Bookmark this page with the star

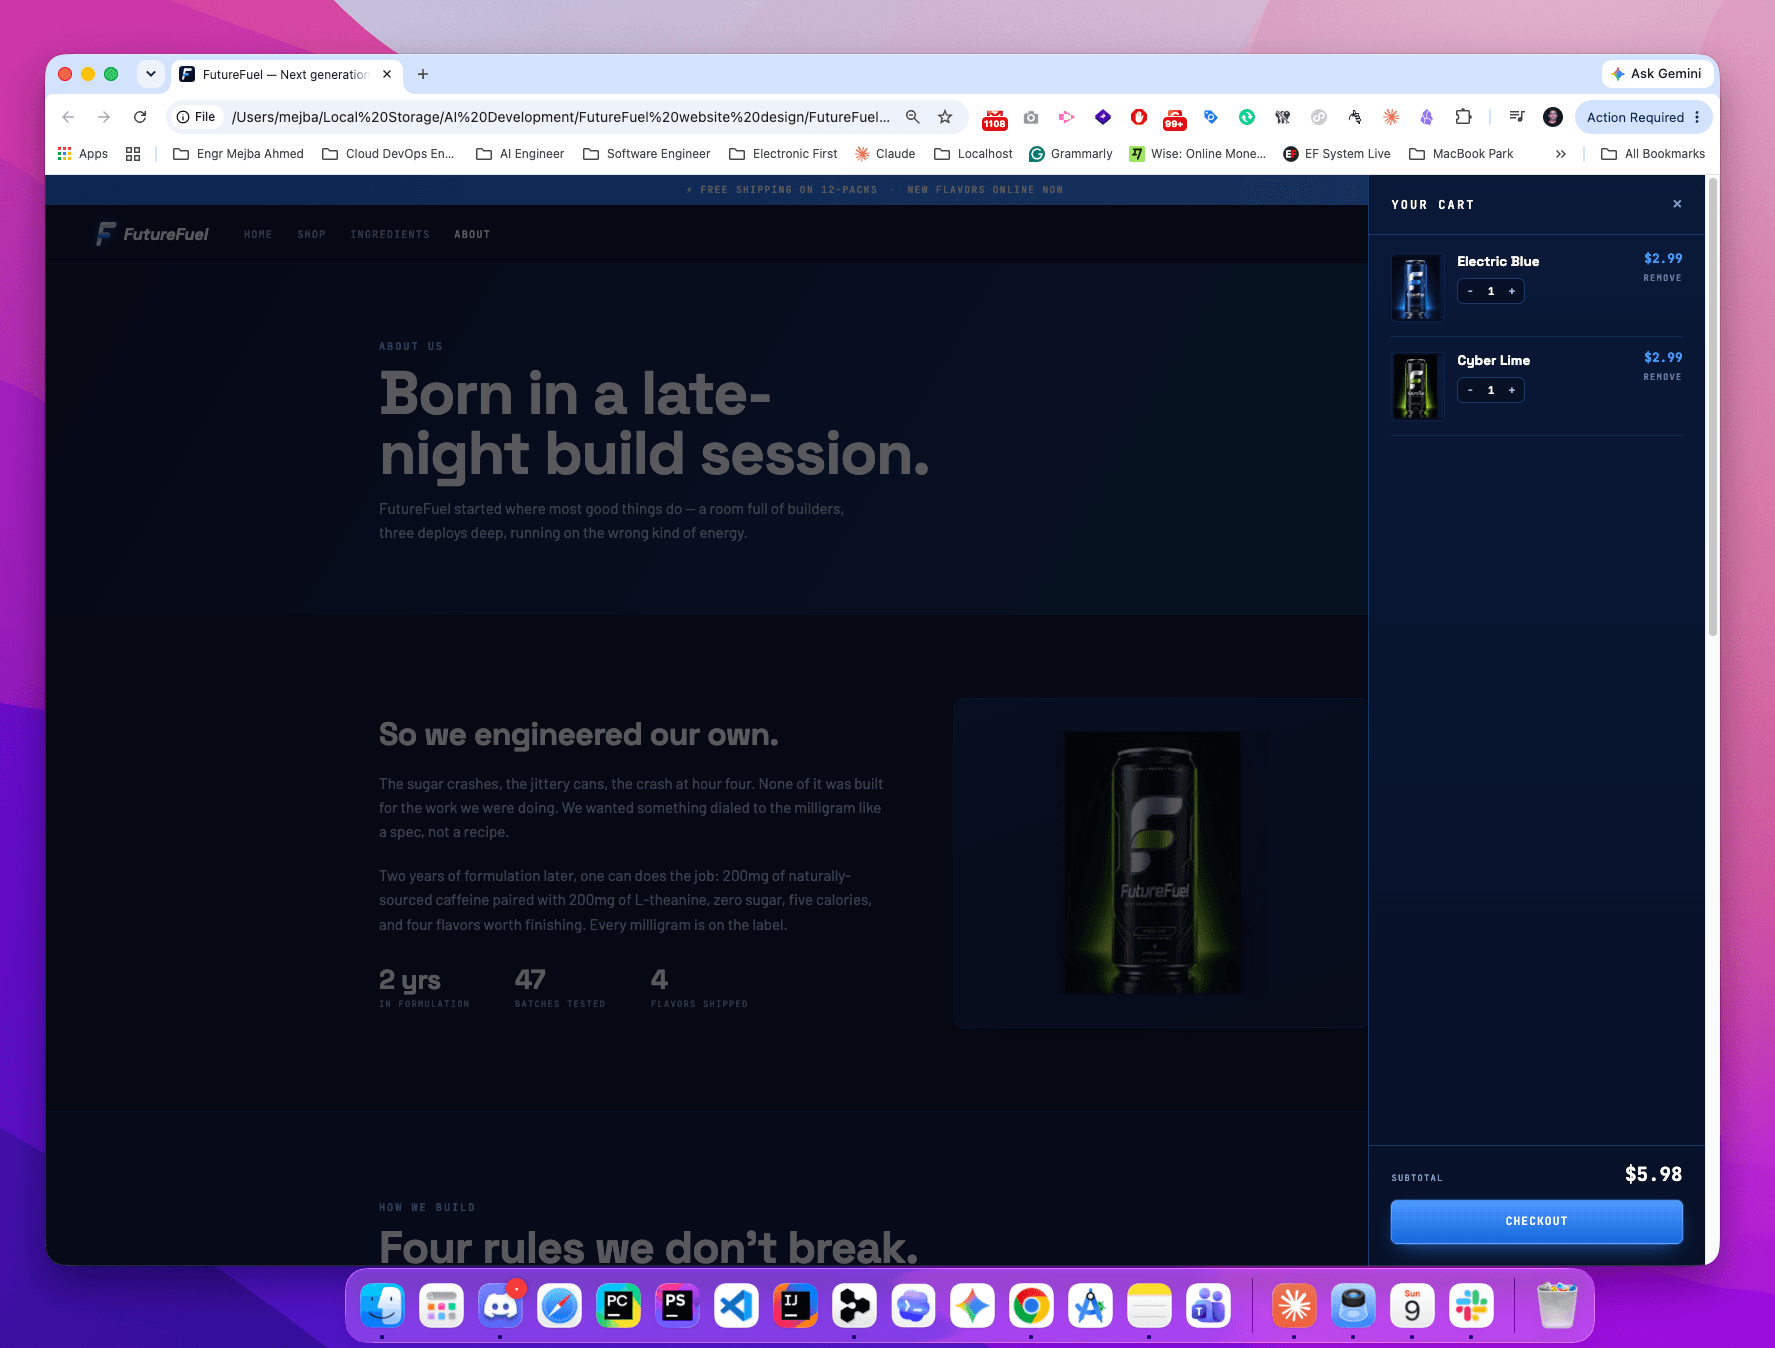pos(945,117)
